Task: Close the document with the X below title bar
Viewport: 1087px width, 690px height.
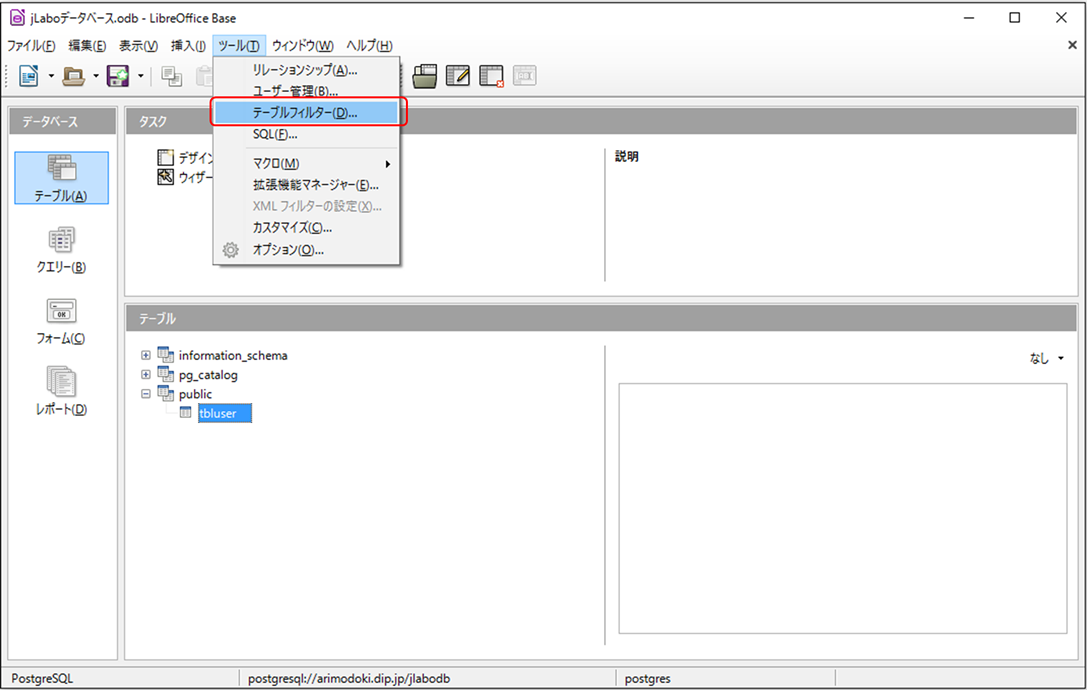Action: [1072, 45]
